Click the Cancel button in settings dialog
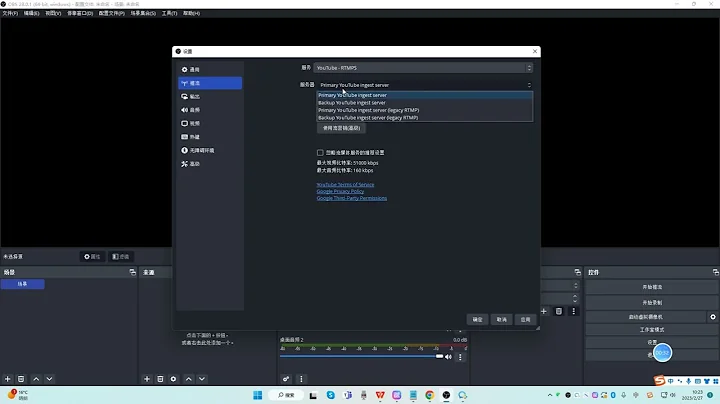This screenshot has height=404, width=720. click(501, 320)
